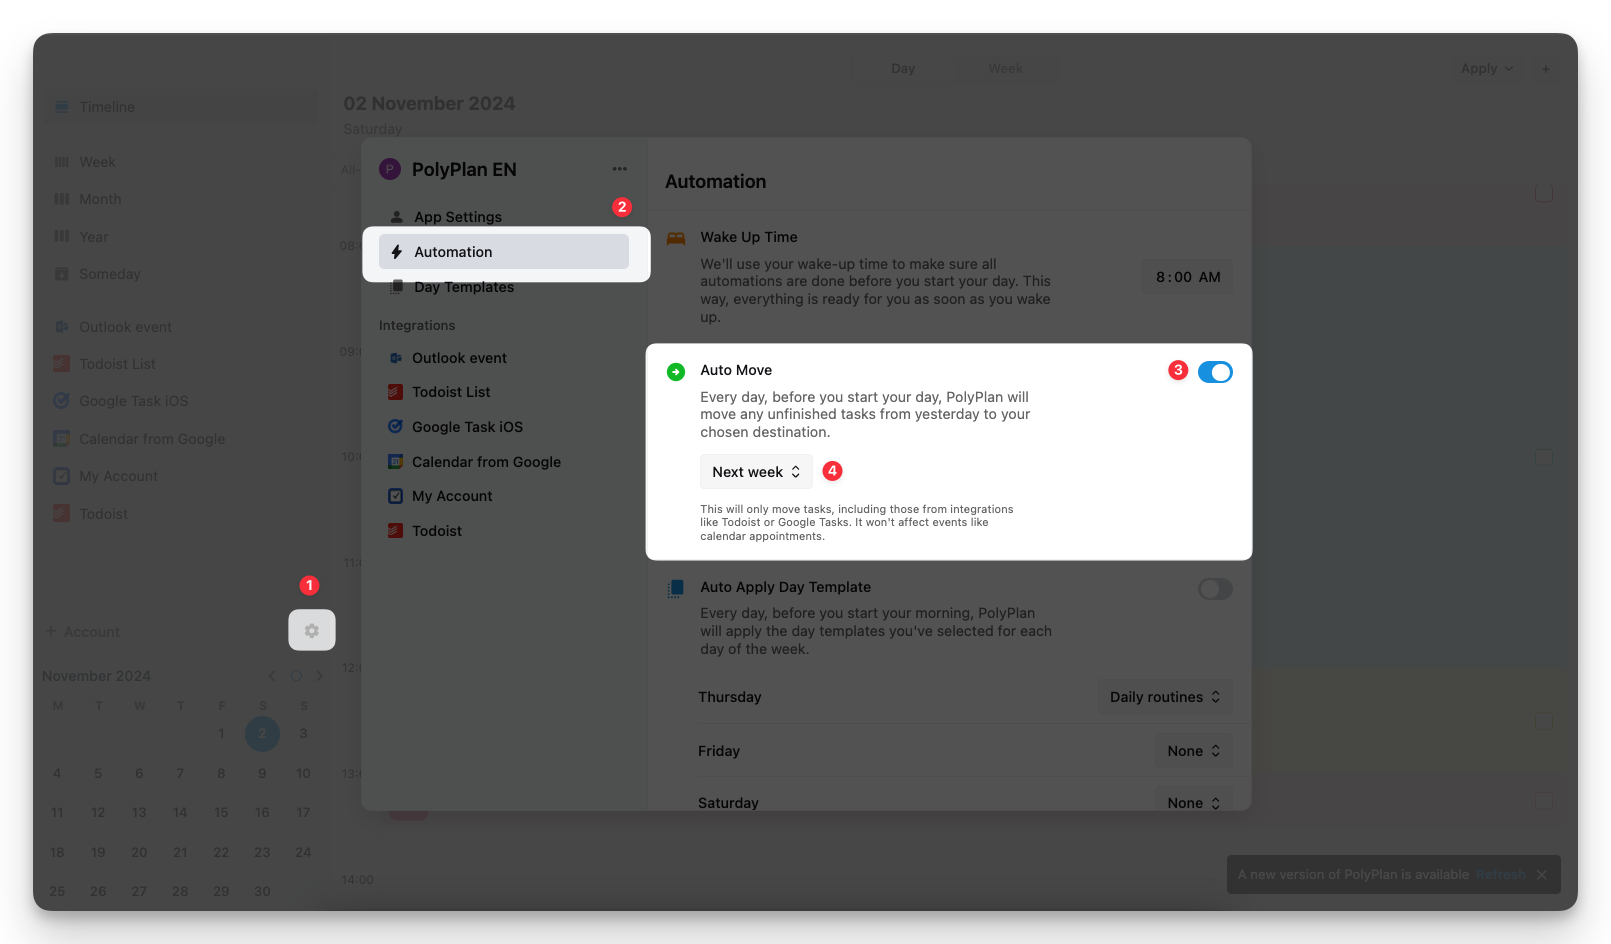Select highlighted date 2 in mini calendar

pyautogui.click(x=262, y=733)
